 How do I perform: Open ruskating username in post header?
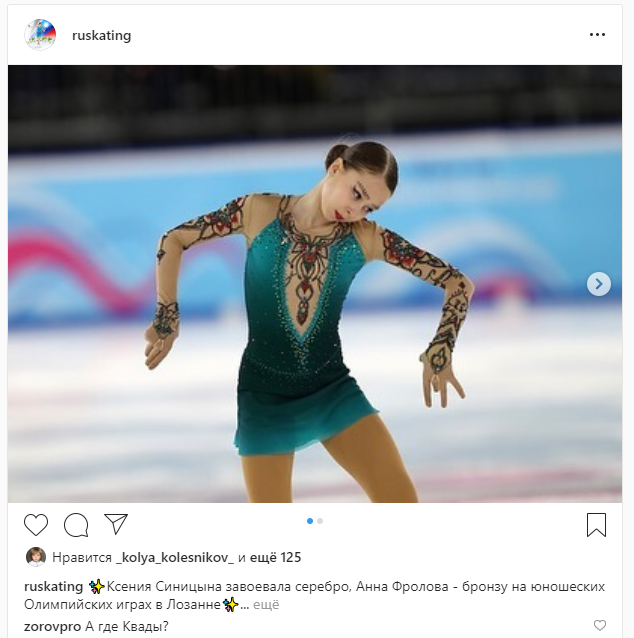[101, 35]
